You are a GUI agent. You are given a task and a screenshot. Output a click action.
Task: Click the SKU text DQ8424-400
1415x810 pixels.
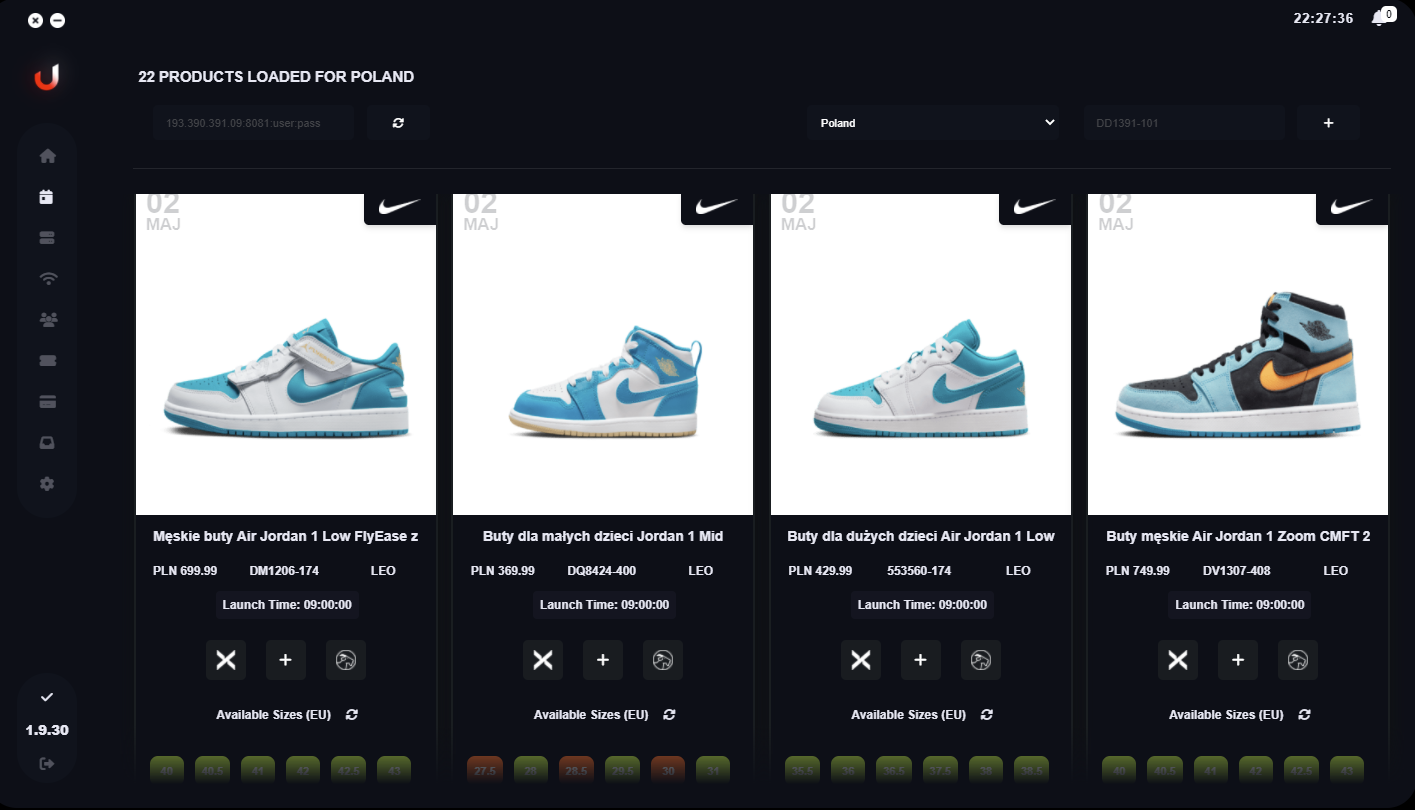[602, 571]
